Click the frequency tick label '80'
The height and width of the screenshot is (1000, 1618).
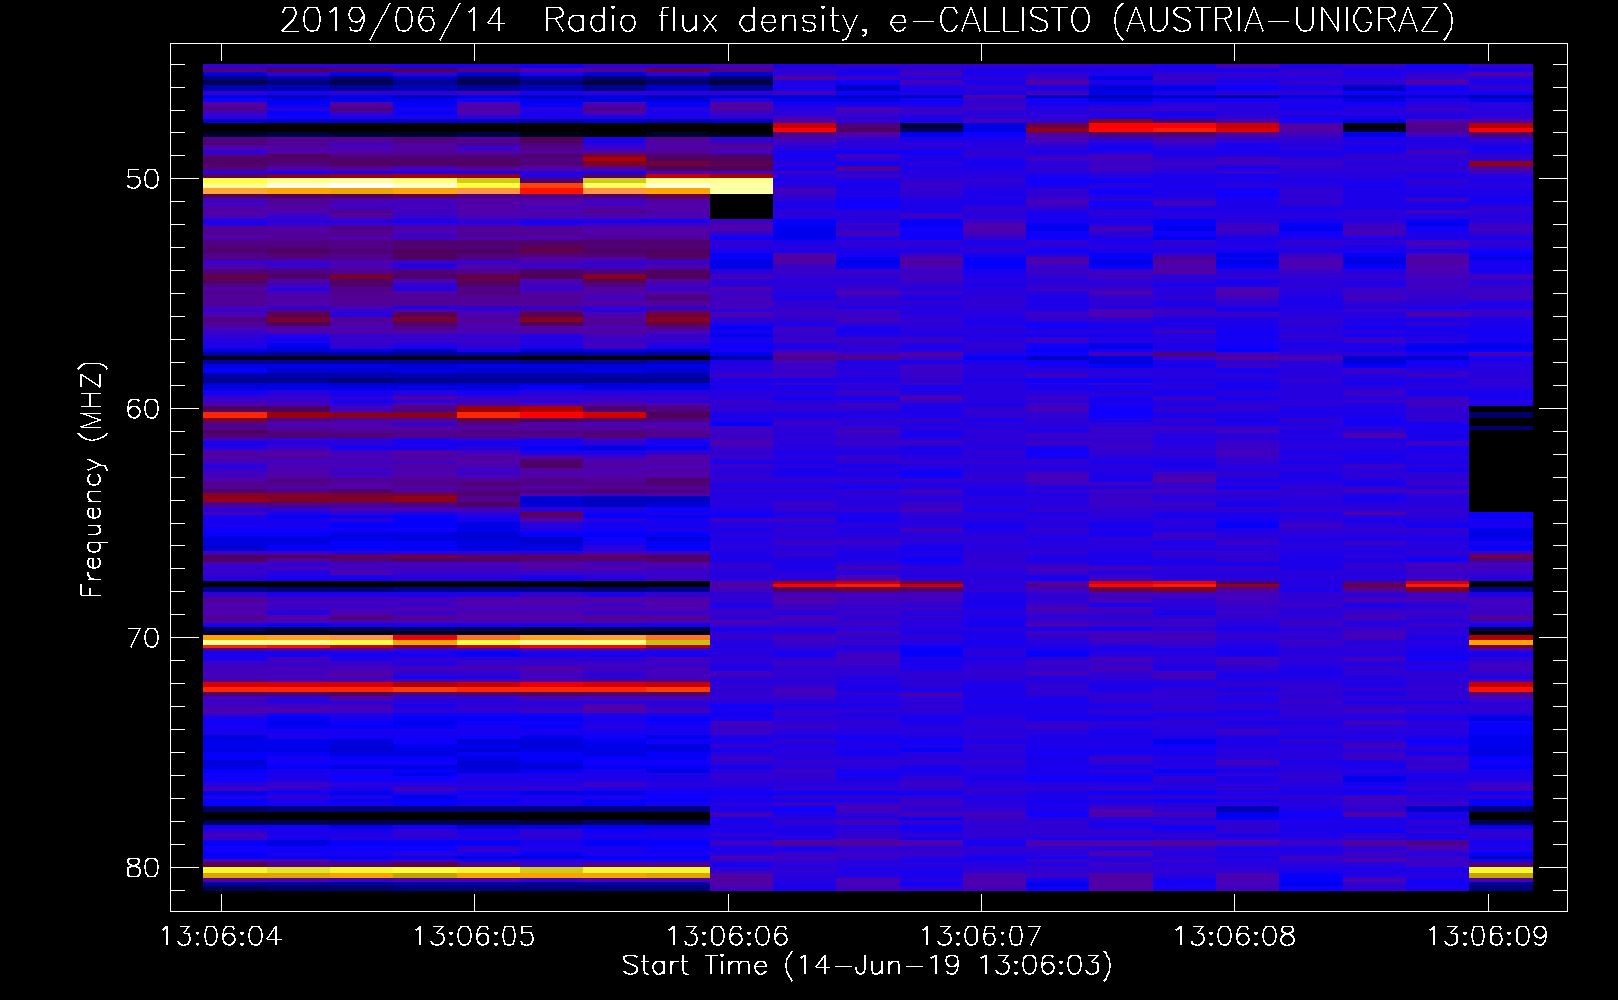[x=143, y=867]
